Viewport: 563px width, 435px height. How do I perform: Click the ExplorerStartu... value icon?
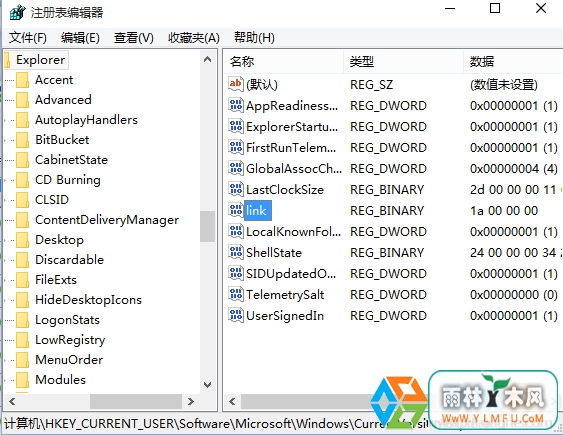236,126
